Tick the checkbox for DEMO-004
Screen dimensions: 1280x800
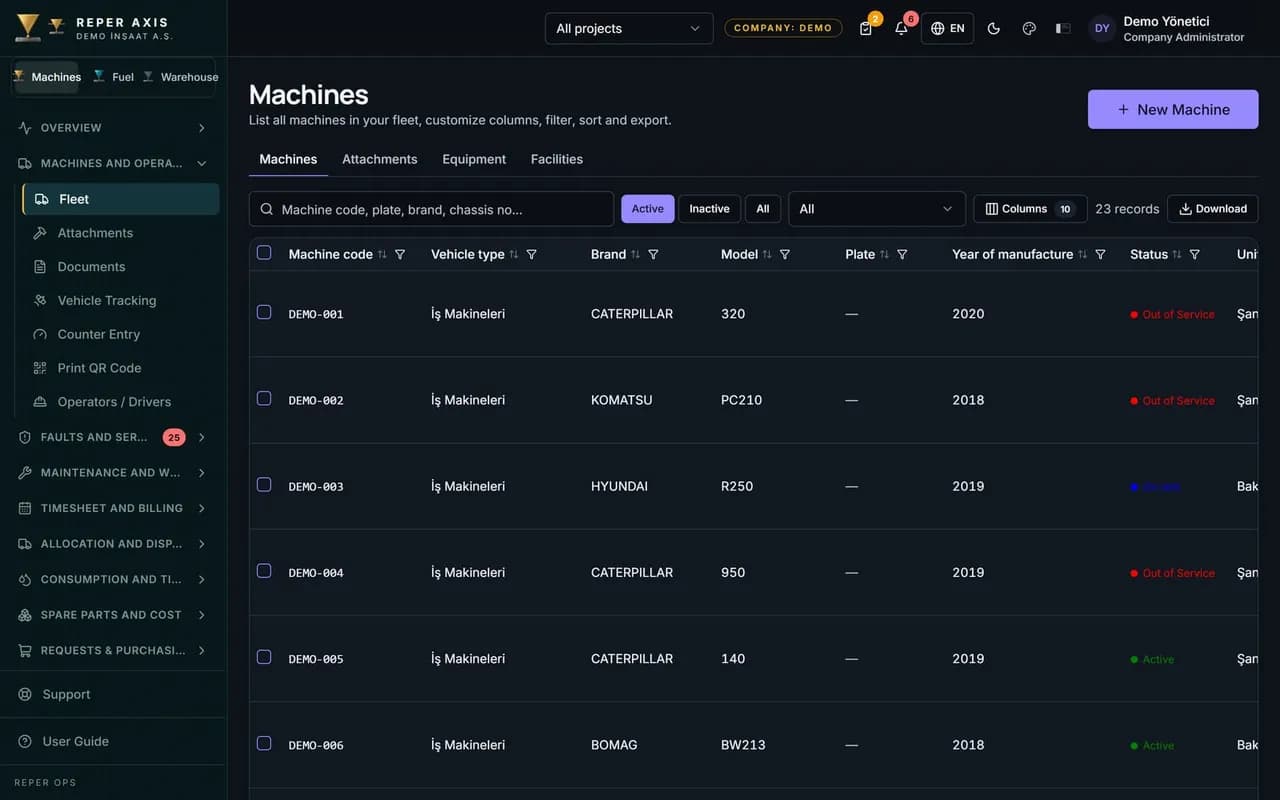(x=264, y=571)
